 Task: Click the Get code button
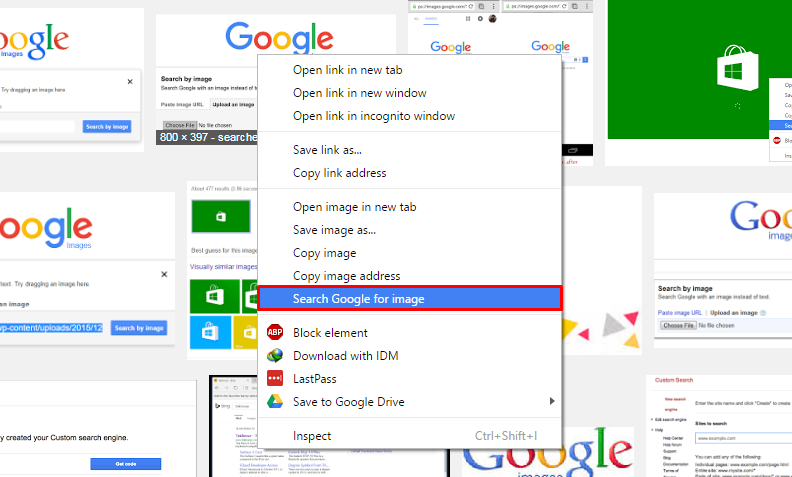126,464
